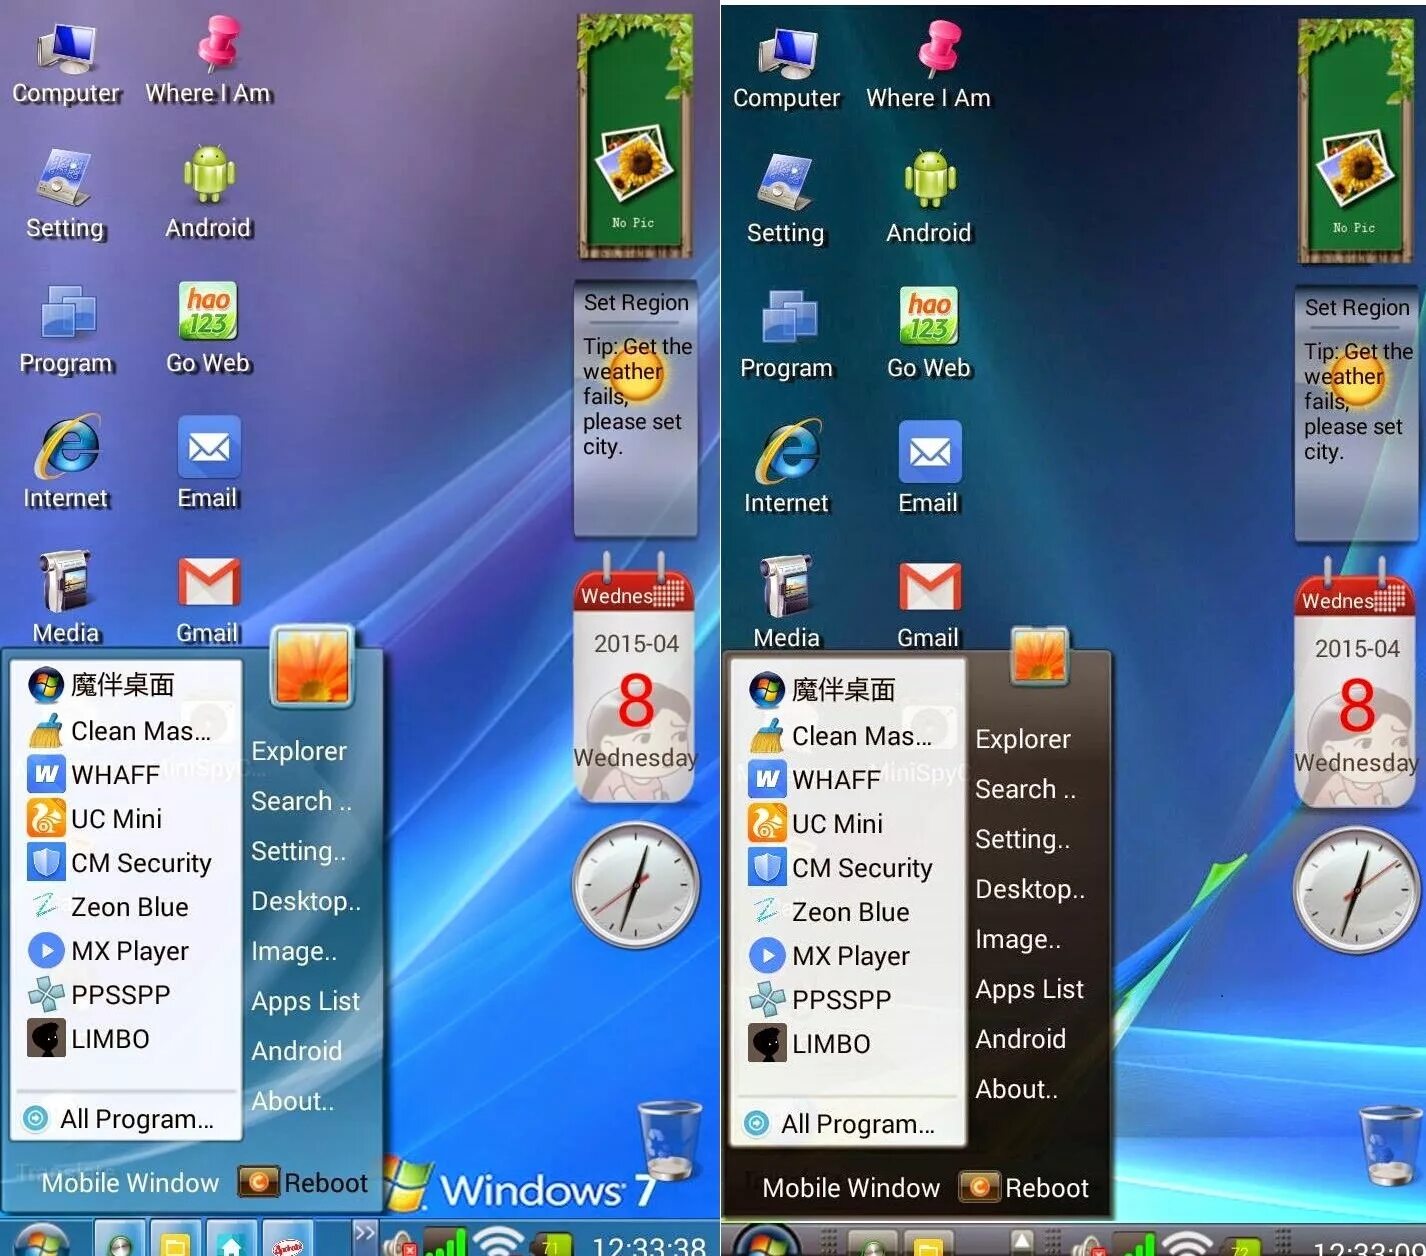Viewport: 1426px width, 1256px height.
Task: Choose Image.. in right start menu
Action: pos(1018,939)
